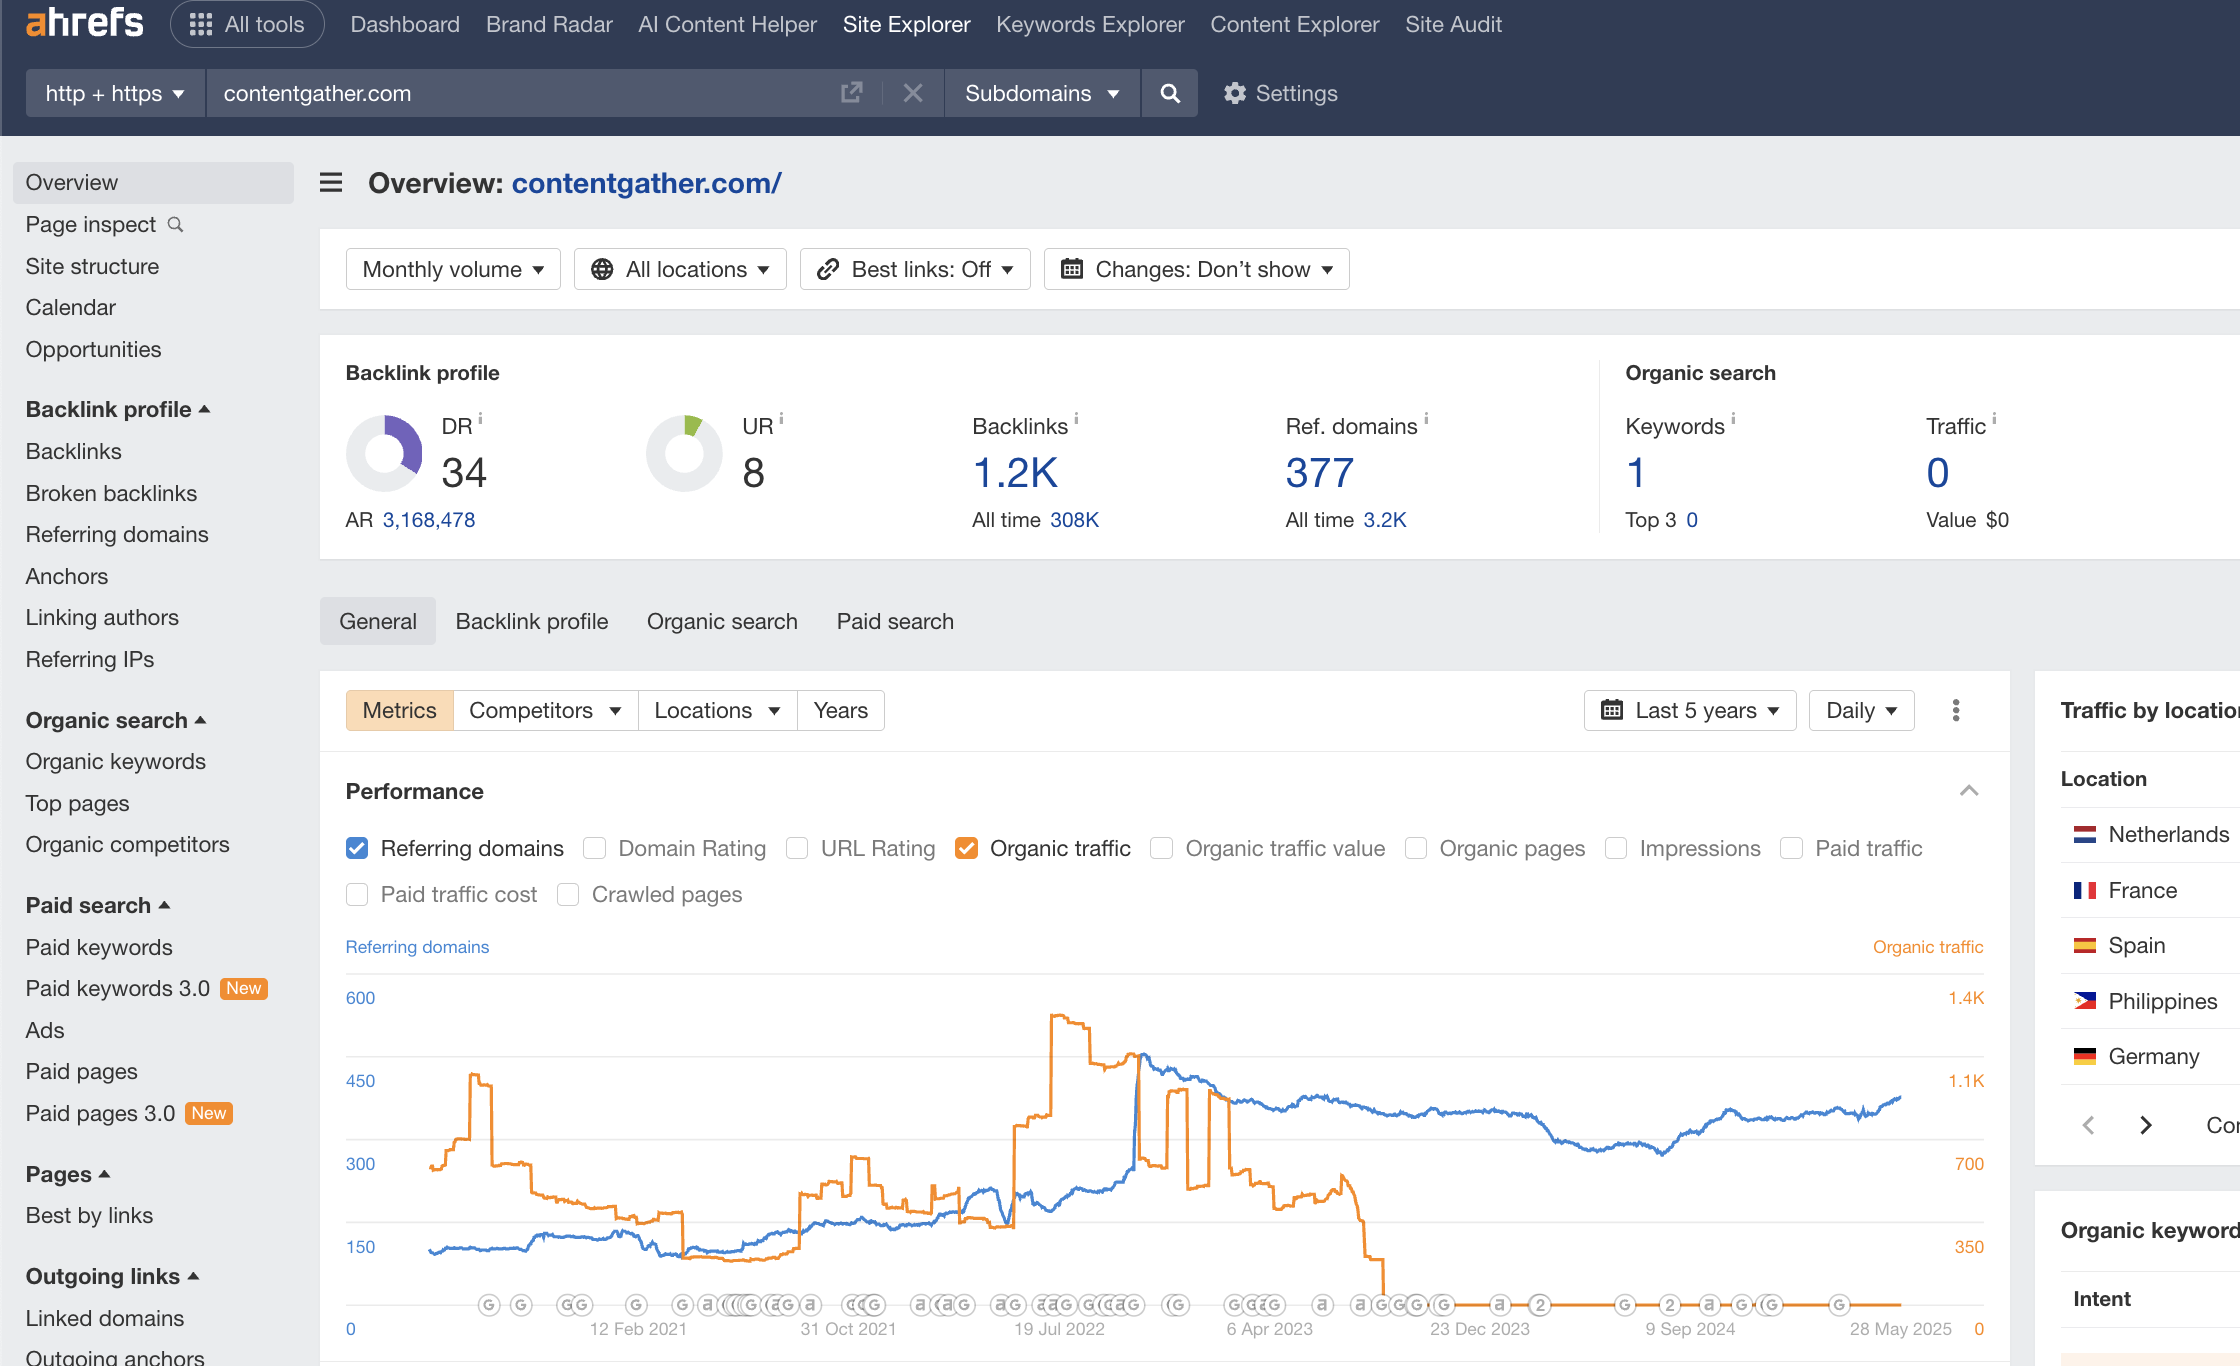2240x1366 pixels.
Task: Enable the Paid traffic checkbox
Action: [x=1792, y=848]
